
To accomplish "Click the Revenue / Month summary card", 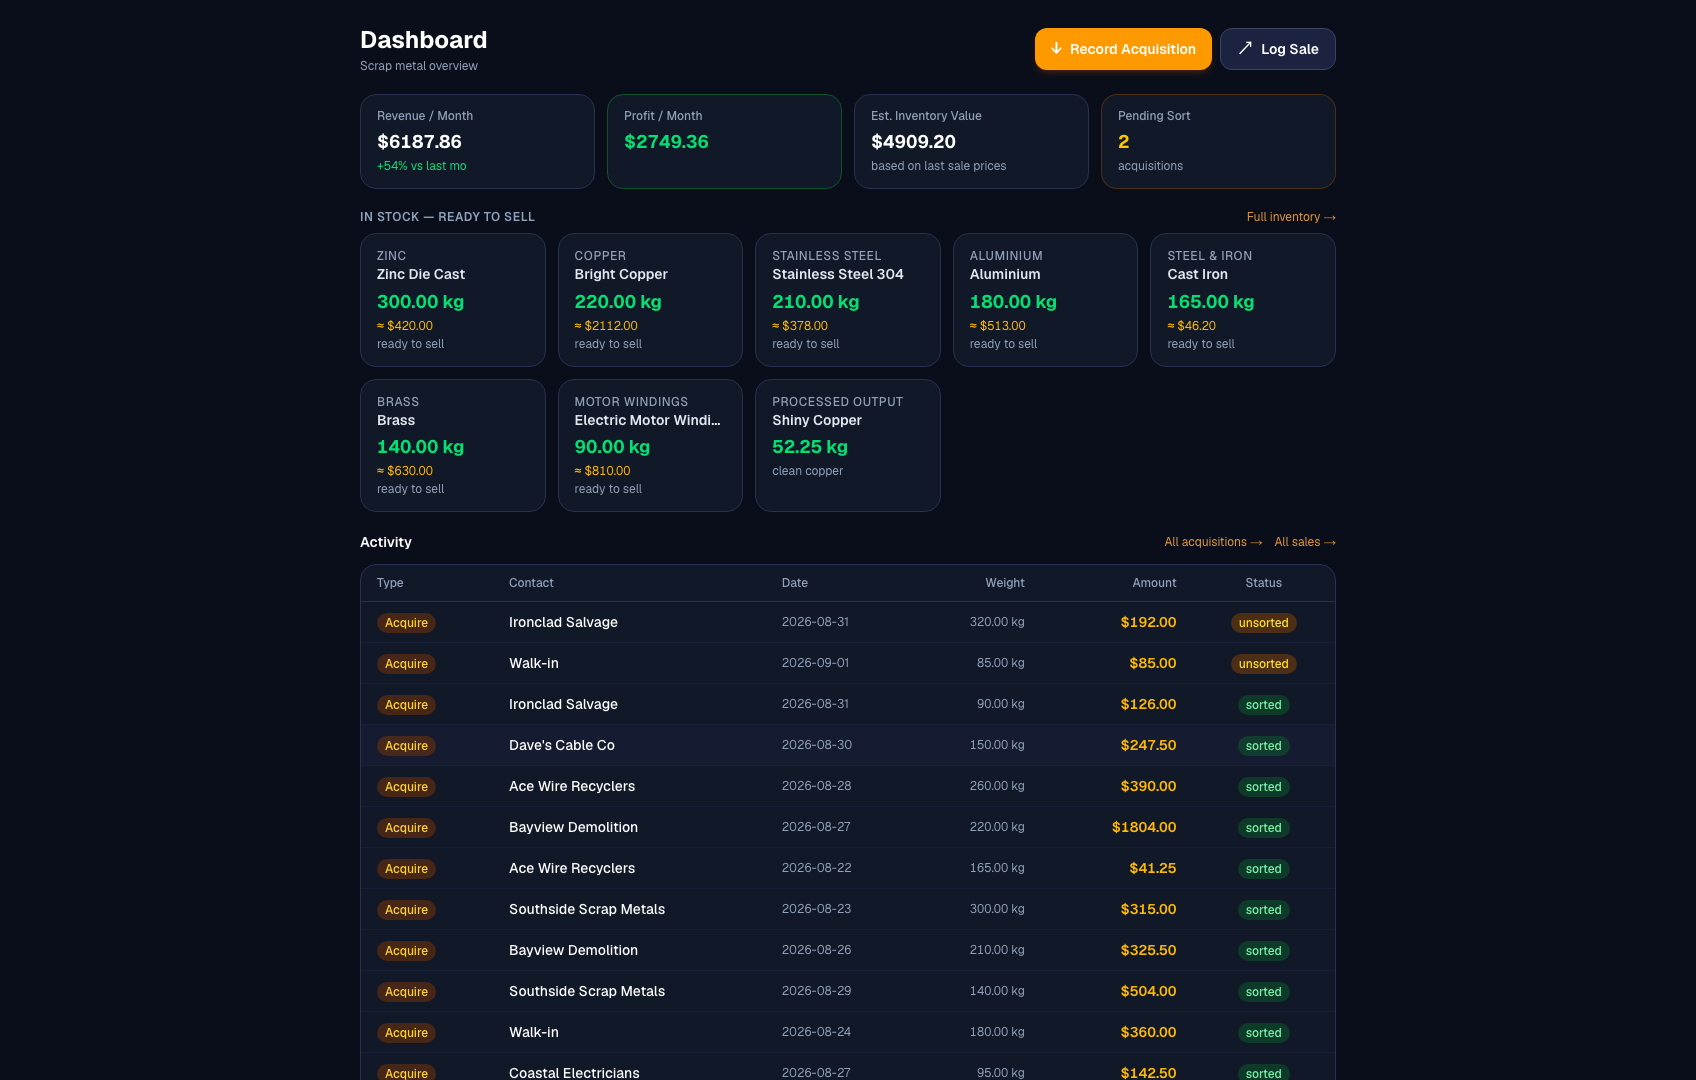I will click(477, 141).
